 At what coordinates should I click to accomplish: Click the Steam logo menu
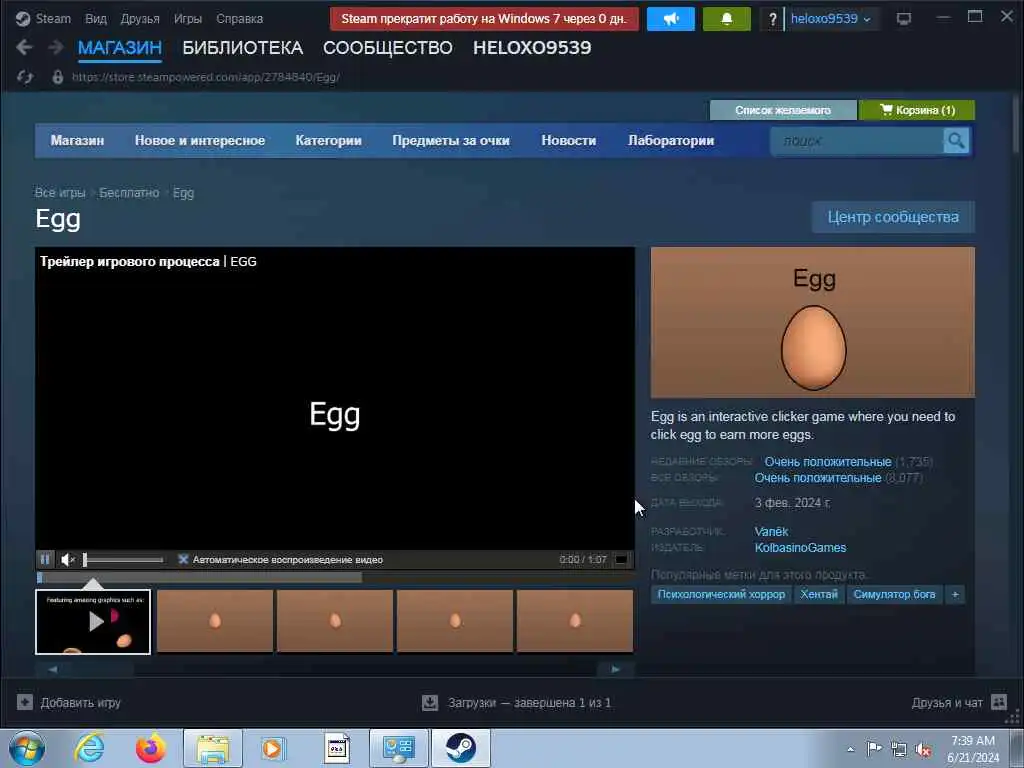(43, 18)
